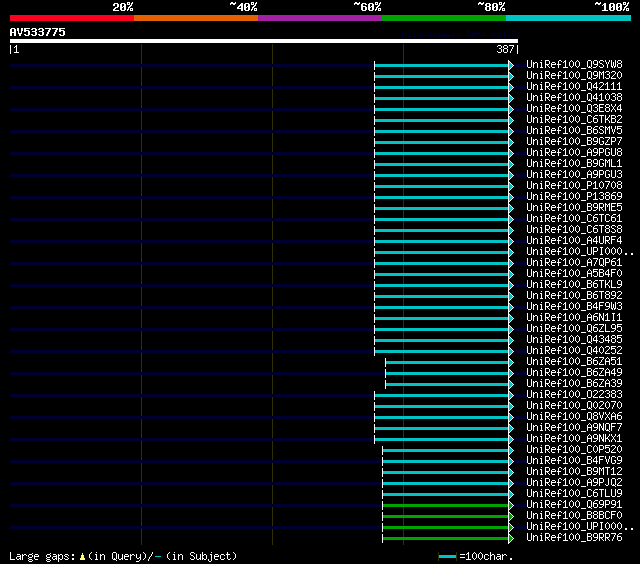Click the cyan alignment bar for UniRef100_C0P520

tap(446, 451)
